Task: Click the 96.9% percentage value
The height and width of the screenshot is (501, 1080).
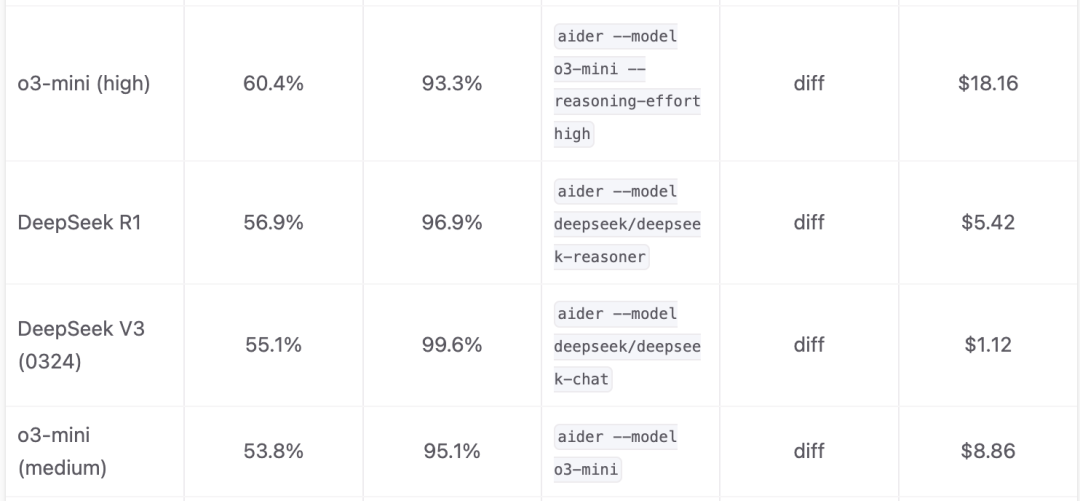Action: (x=452, y=223)
